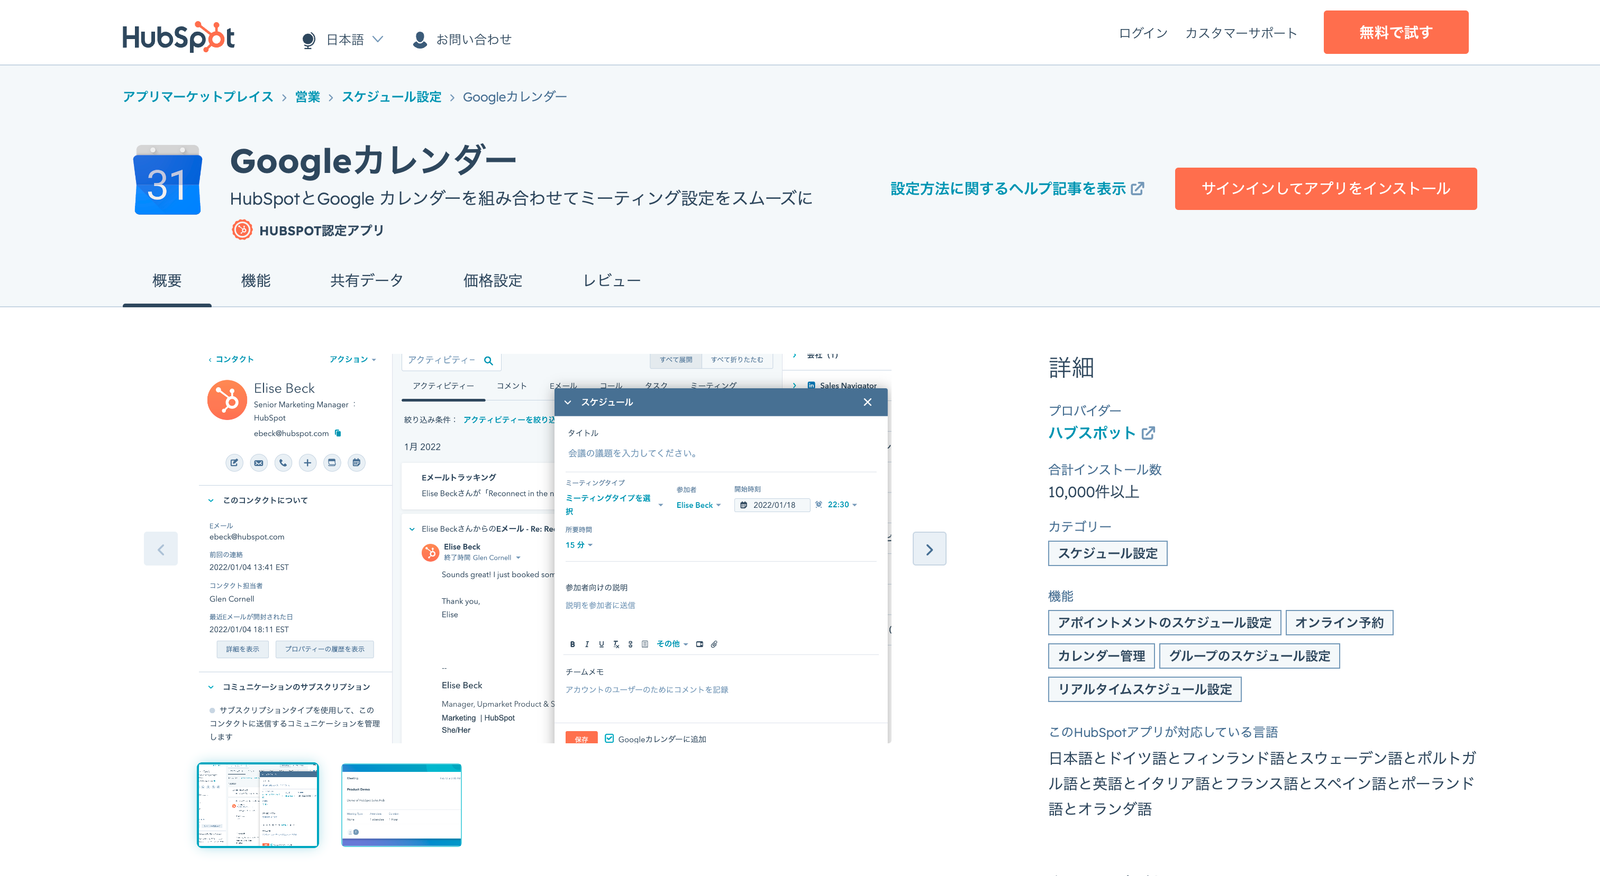
Task: Open the レビュー tab
Action: [612, 281]
